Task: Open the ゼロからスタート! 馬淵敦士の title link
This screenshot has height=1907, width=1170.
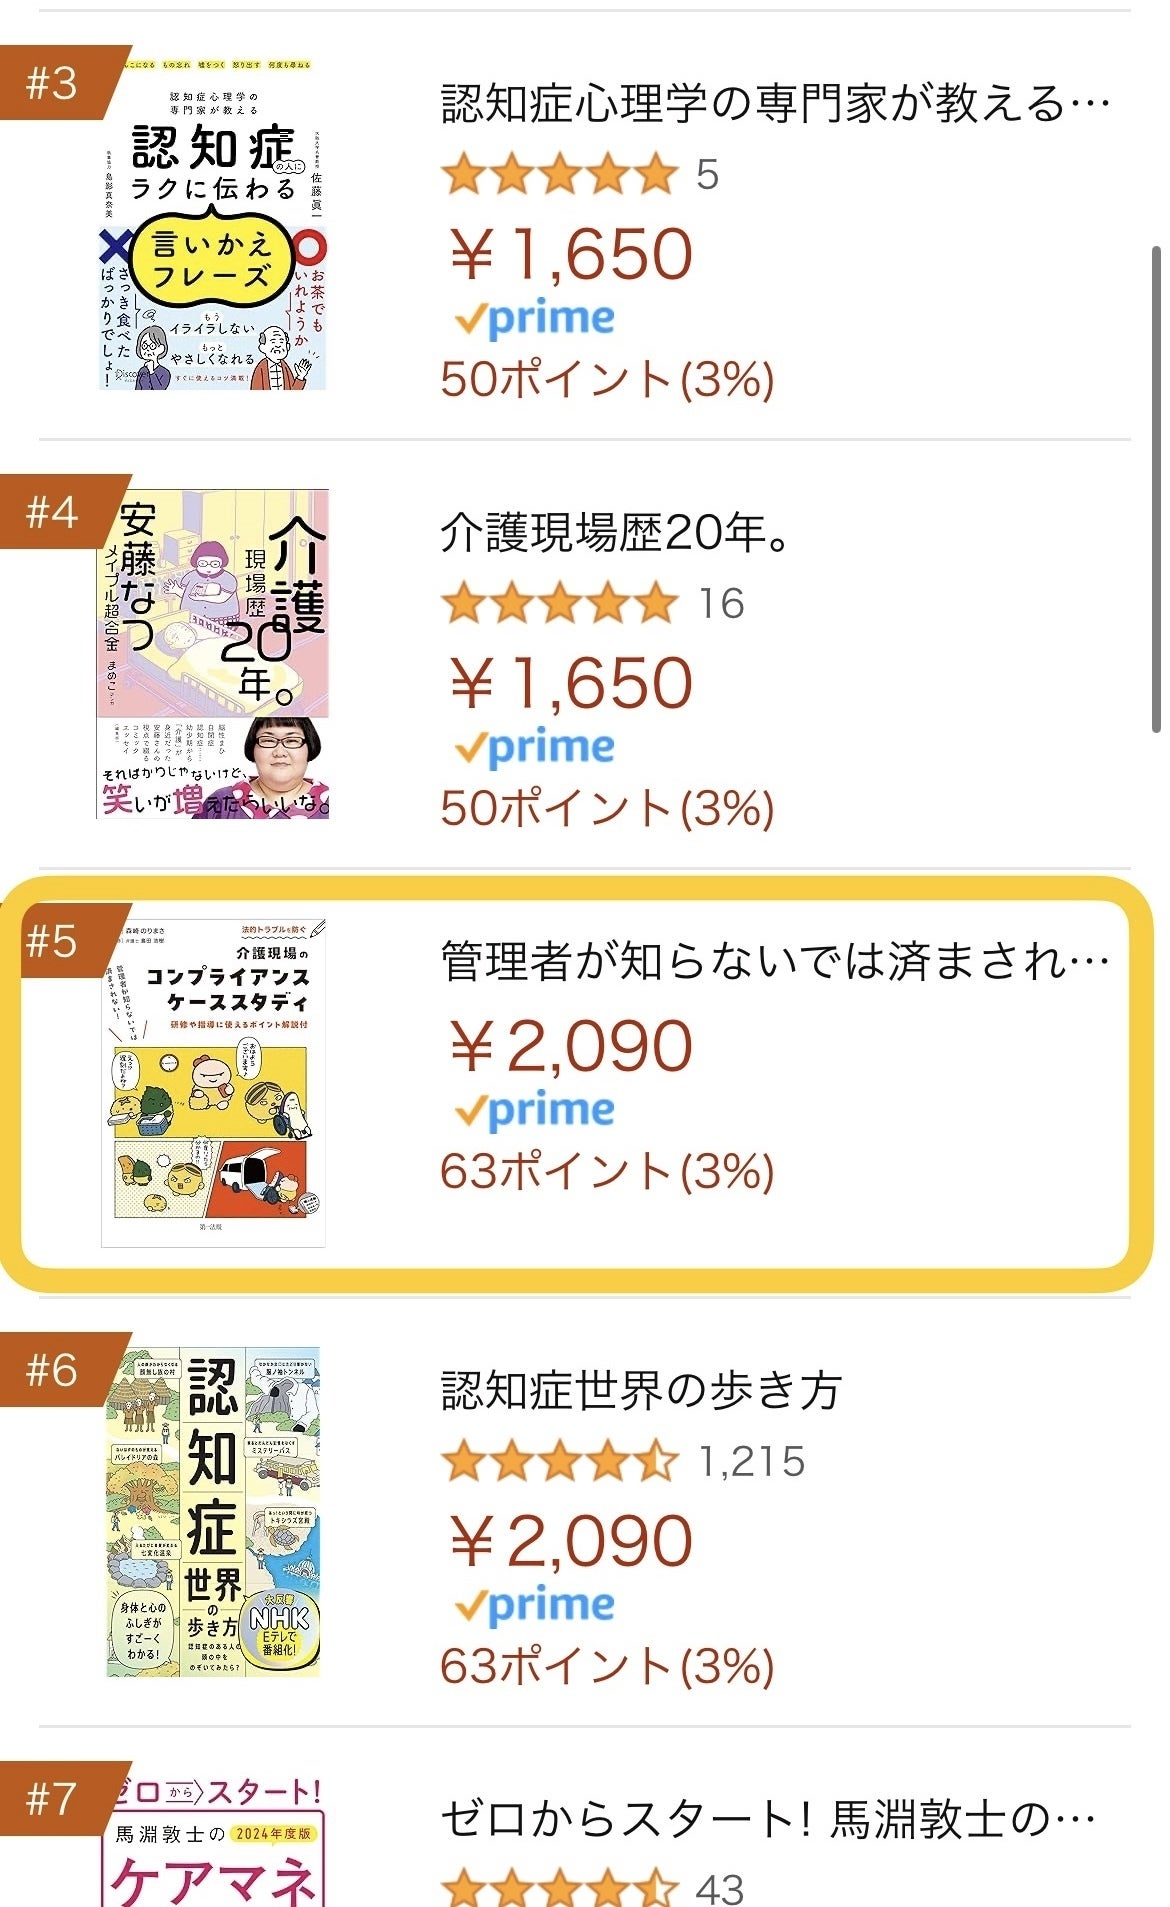Action: [768, 1819]
